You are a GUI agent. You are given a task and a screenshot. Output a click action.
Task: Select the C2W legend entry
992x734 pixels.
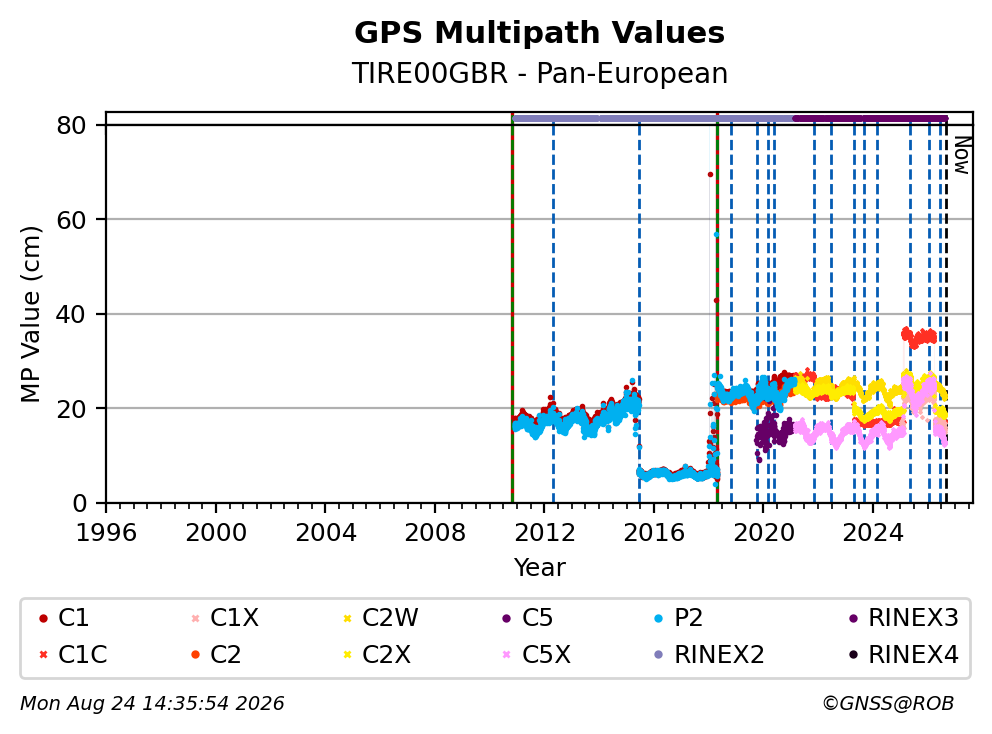pos(380,618)
